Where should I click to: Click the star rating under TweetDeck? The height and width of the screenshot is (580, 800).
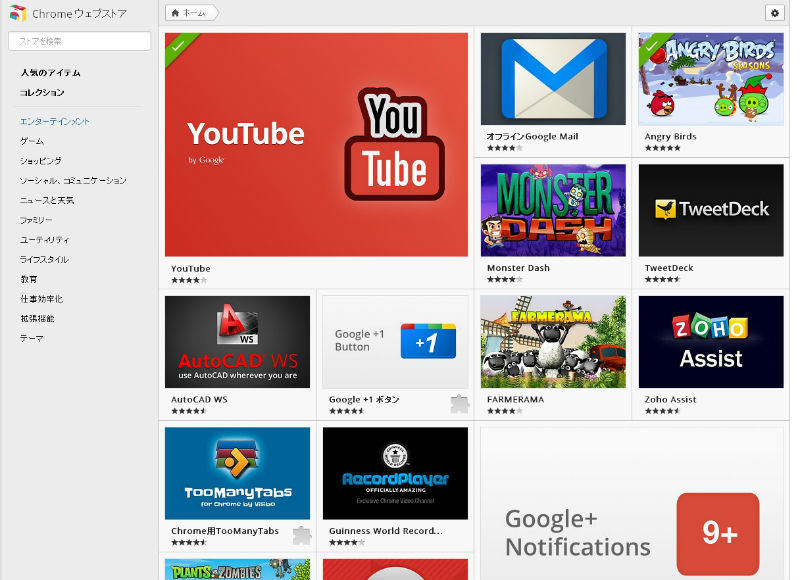click(x=662, y=280)
